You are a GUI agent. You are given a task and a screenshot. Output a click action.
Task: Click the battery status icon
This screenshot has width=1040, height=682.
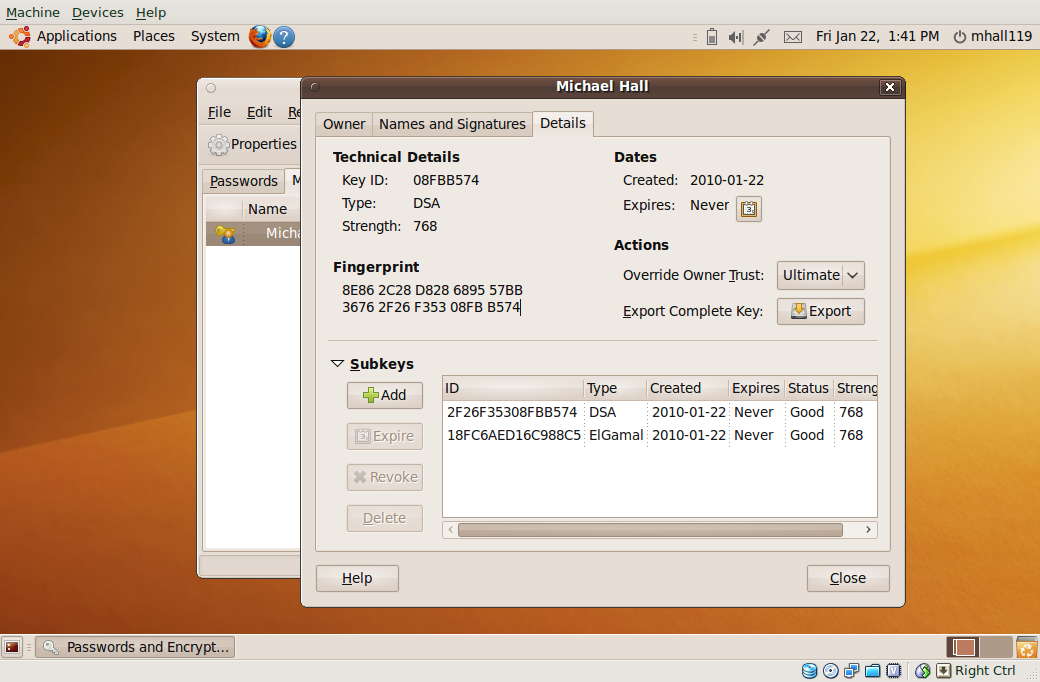711,37
